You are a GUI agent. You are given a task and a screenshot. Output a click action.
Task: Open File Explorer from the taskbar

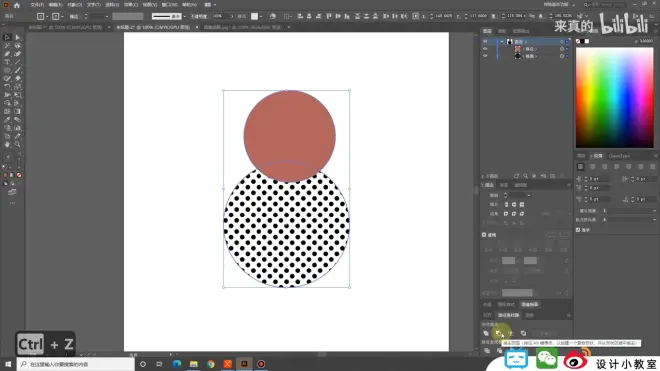(194, 364)
